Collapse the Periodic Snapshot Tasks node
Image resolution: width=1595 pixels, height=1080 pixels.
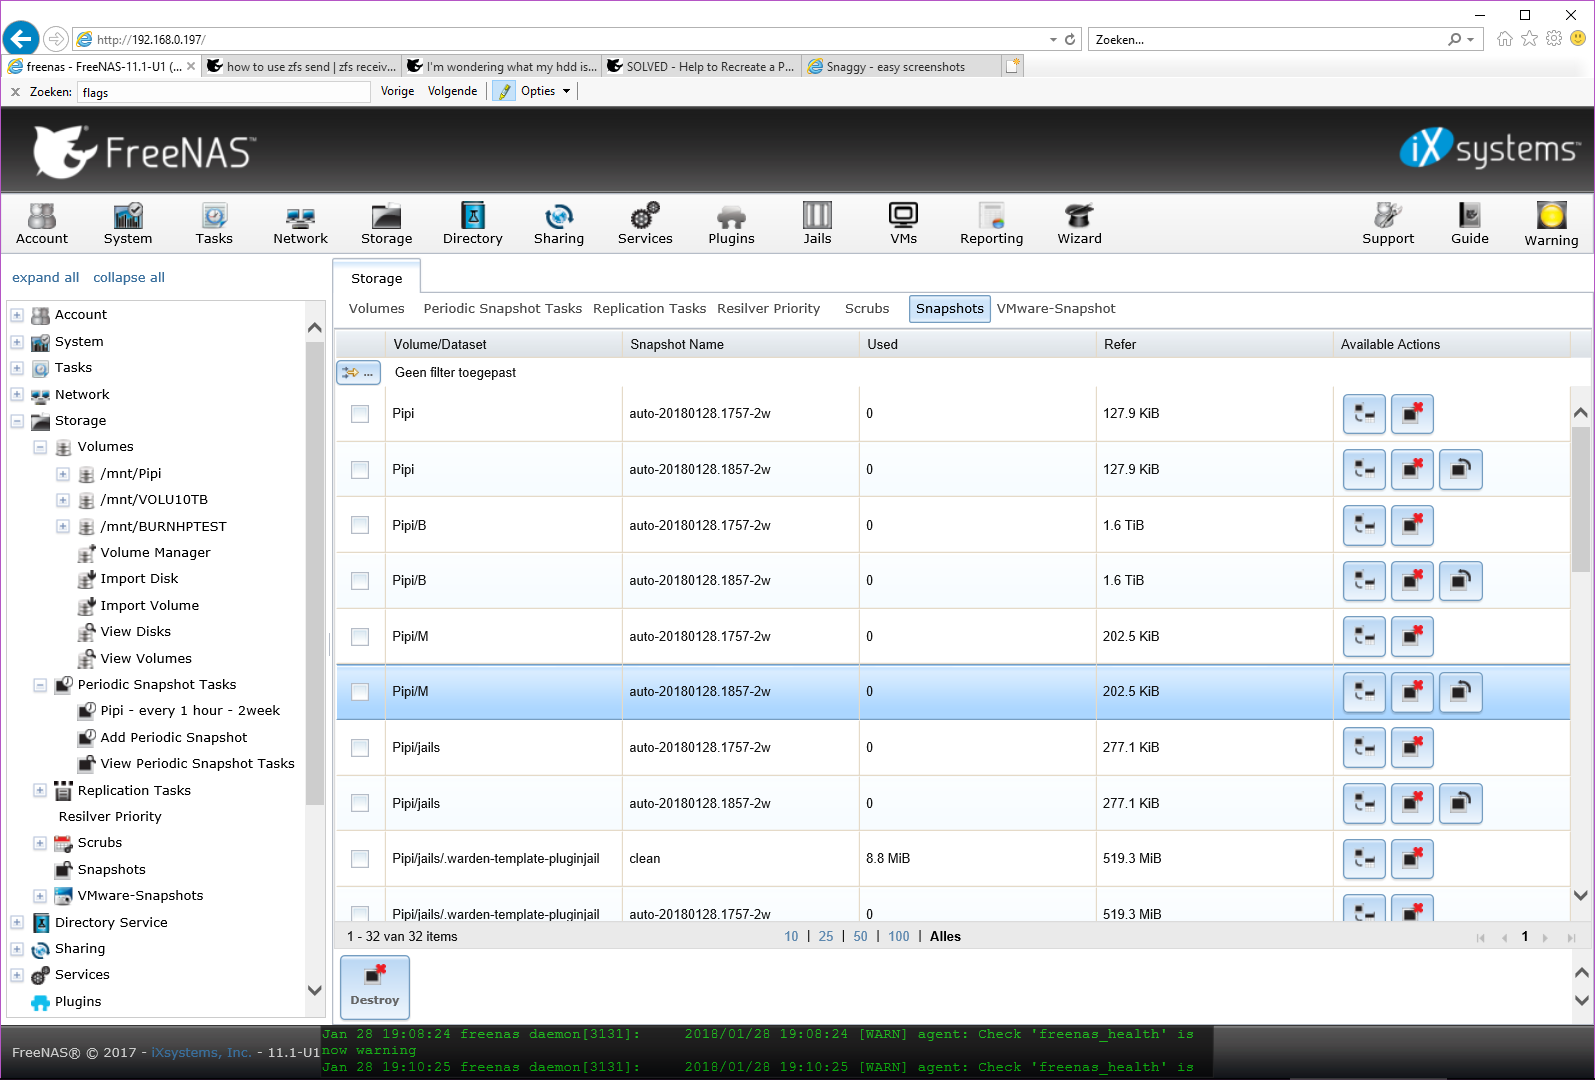pyautogui.click(x=40, y=685)
